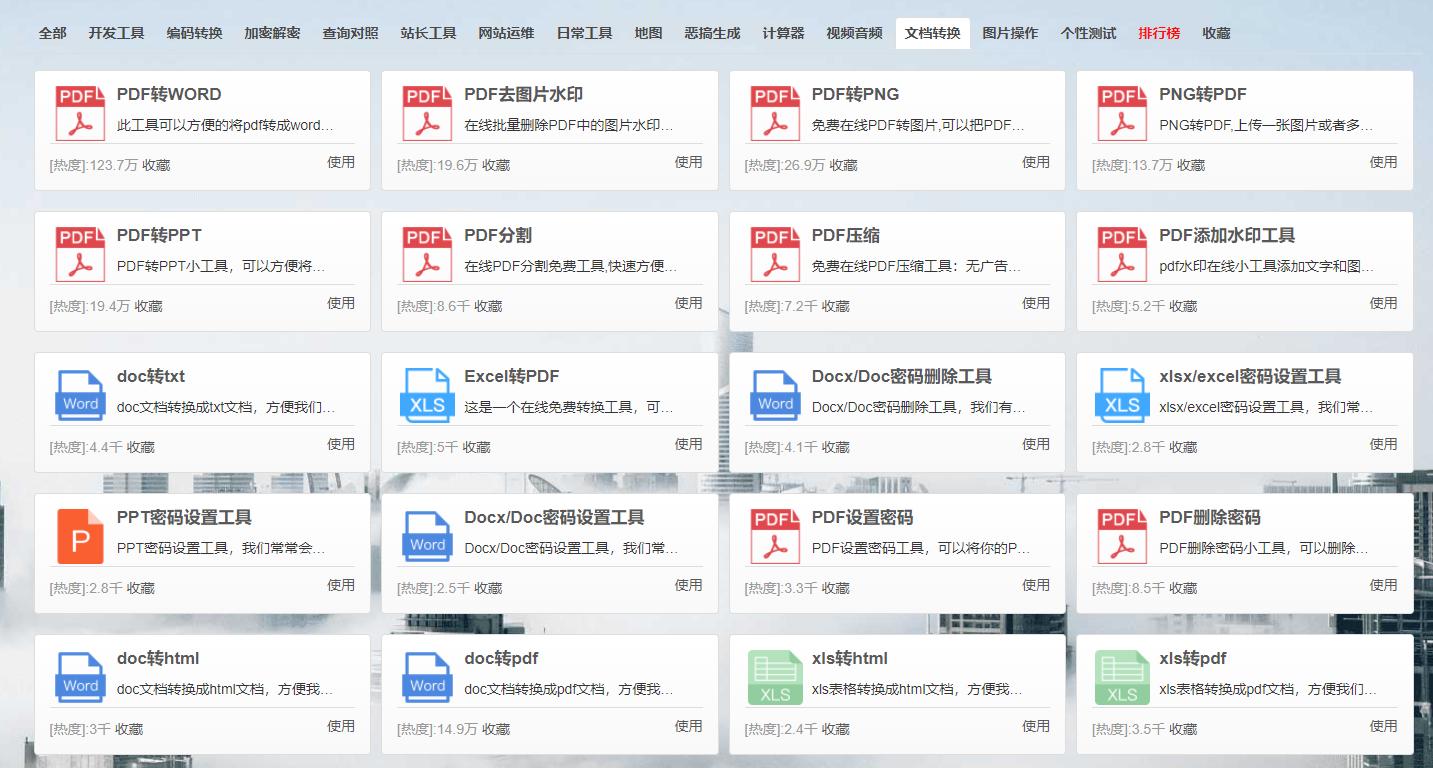Select the xlsx/excel密码设置工具 XLS icon
The height and width of the screenshot is (768, 1433).
1121,394
